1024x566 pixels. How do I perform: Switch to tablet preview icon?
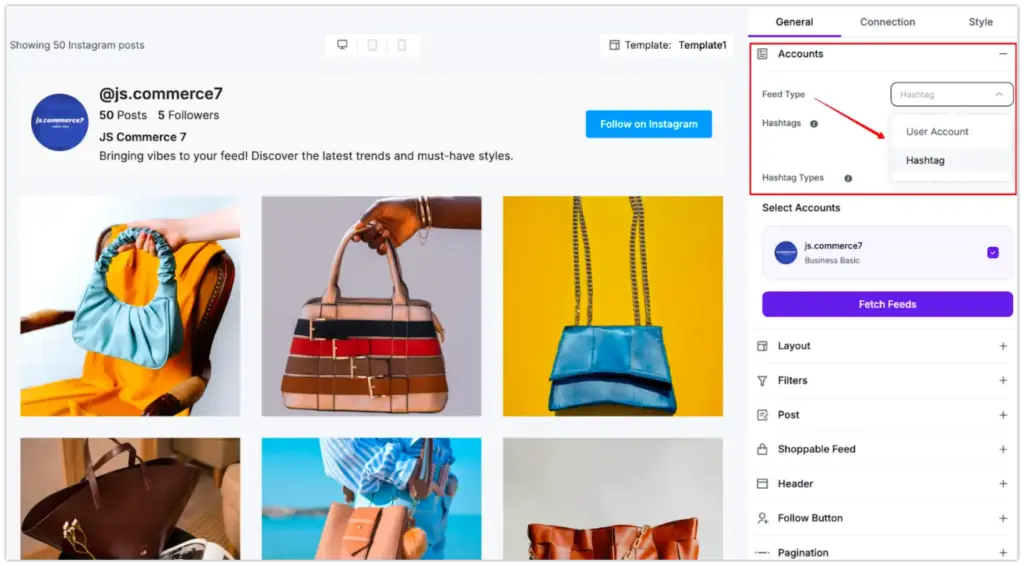tap(372, 44)
